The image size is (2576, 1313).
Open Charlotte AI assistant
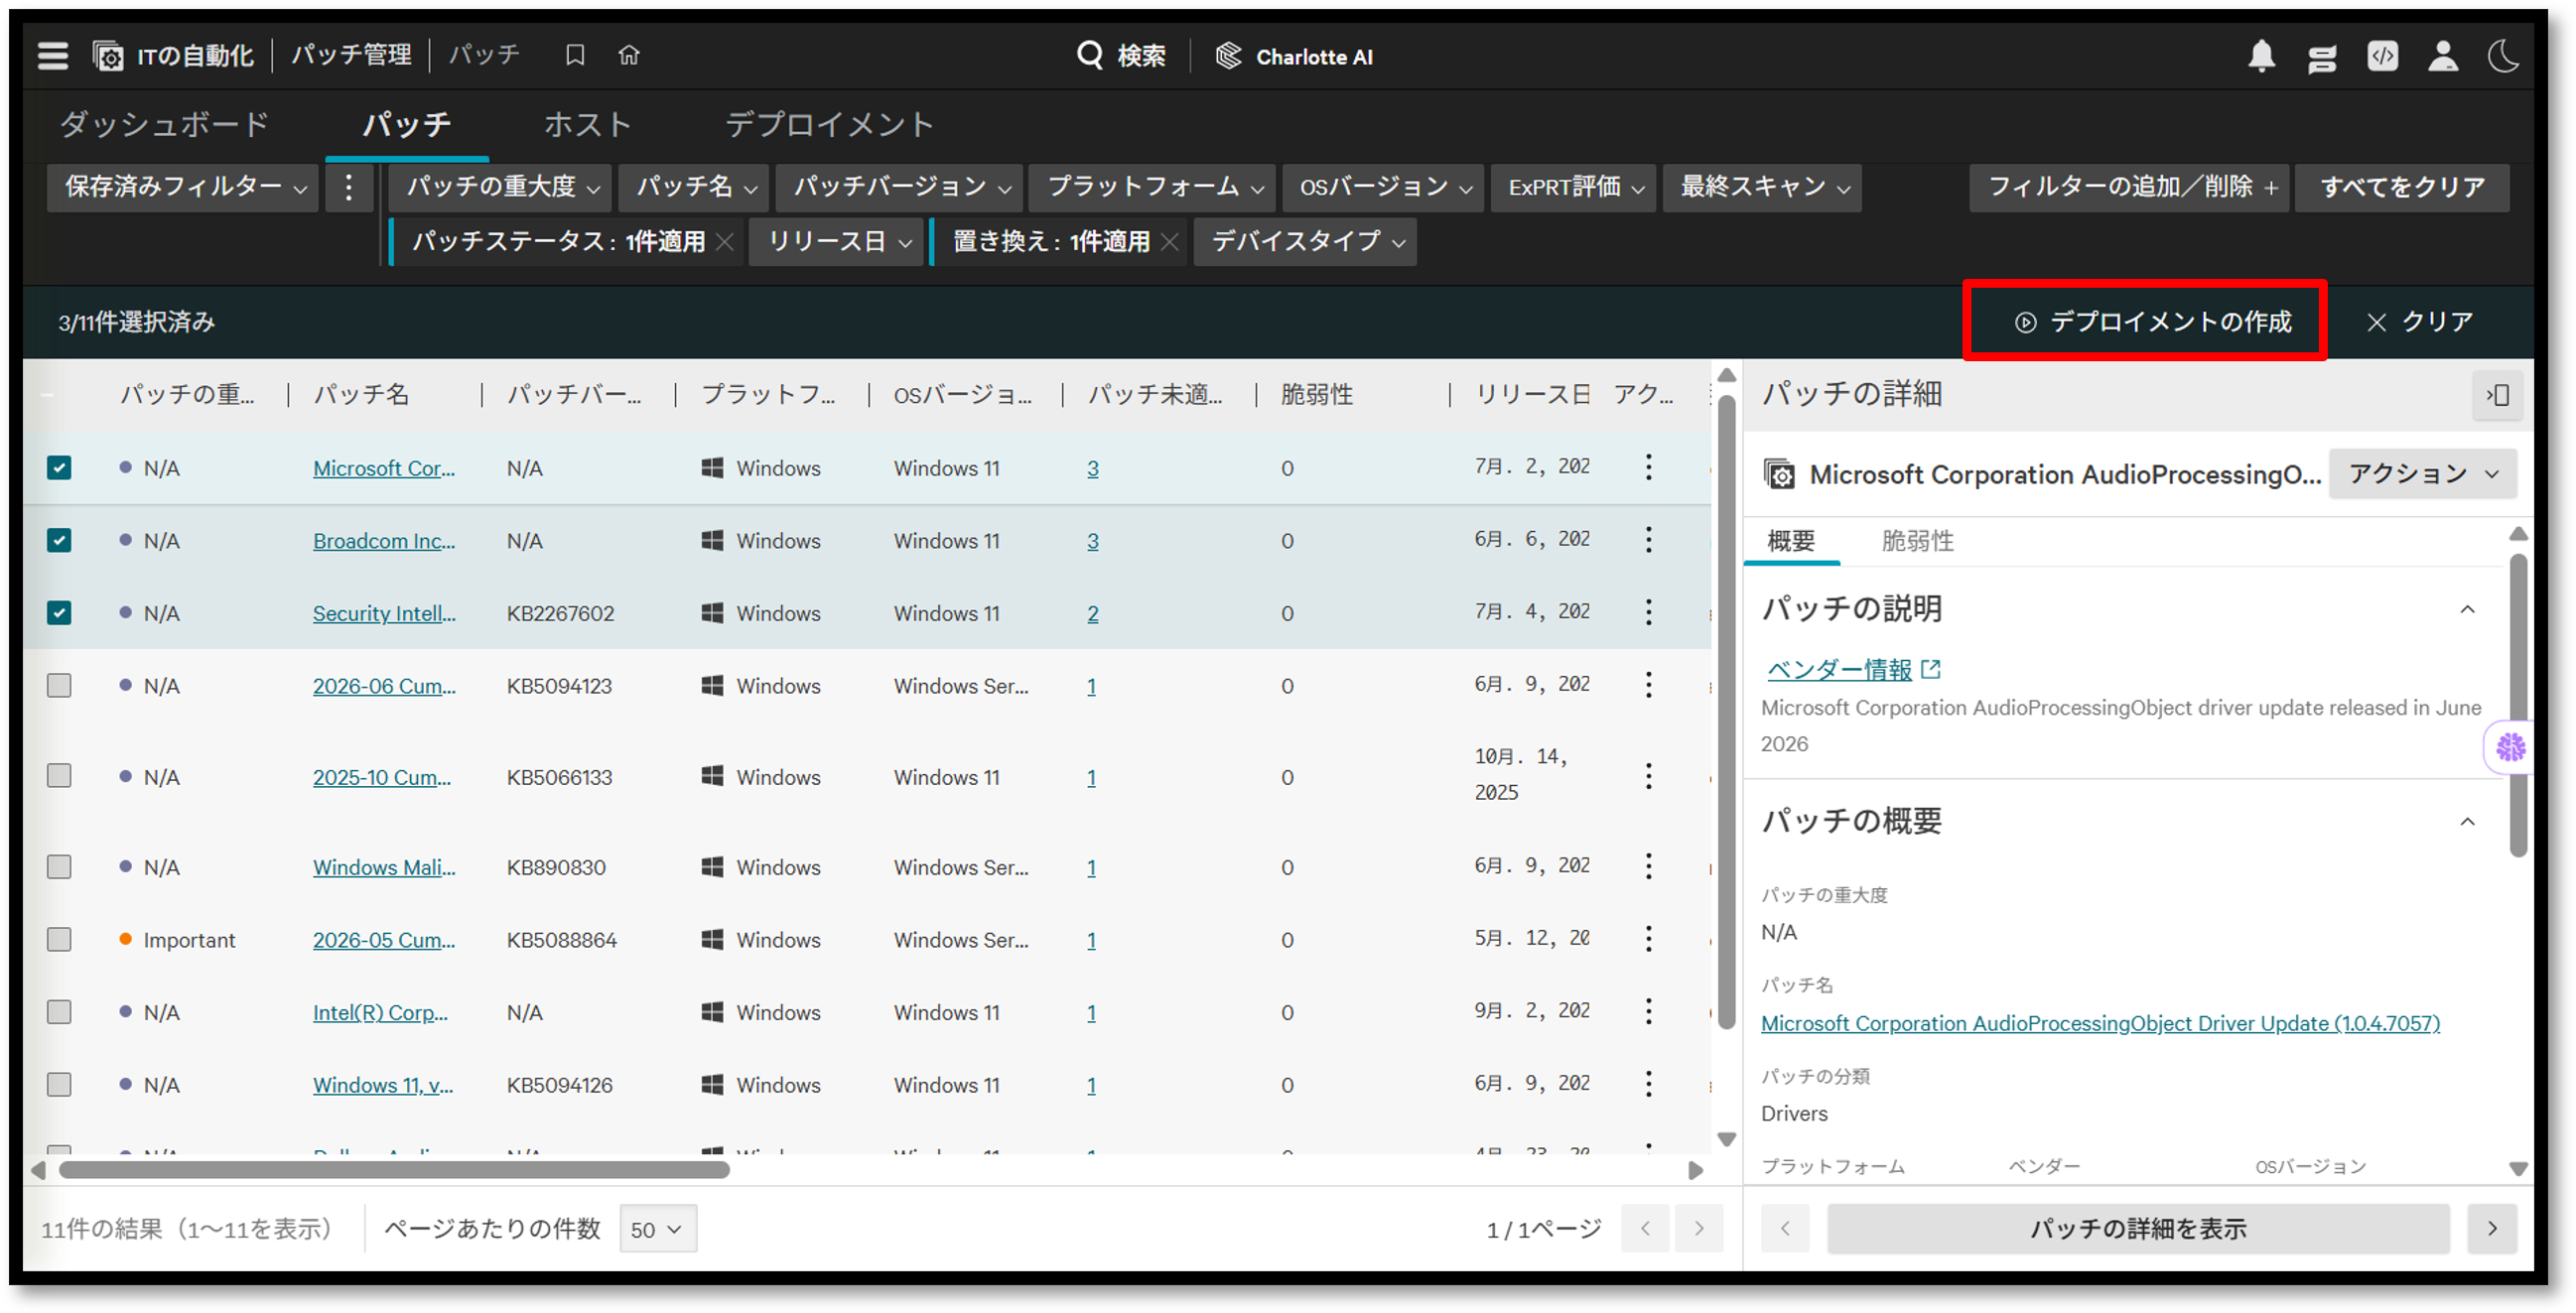[x=1295, y=56]
